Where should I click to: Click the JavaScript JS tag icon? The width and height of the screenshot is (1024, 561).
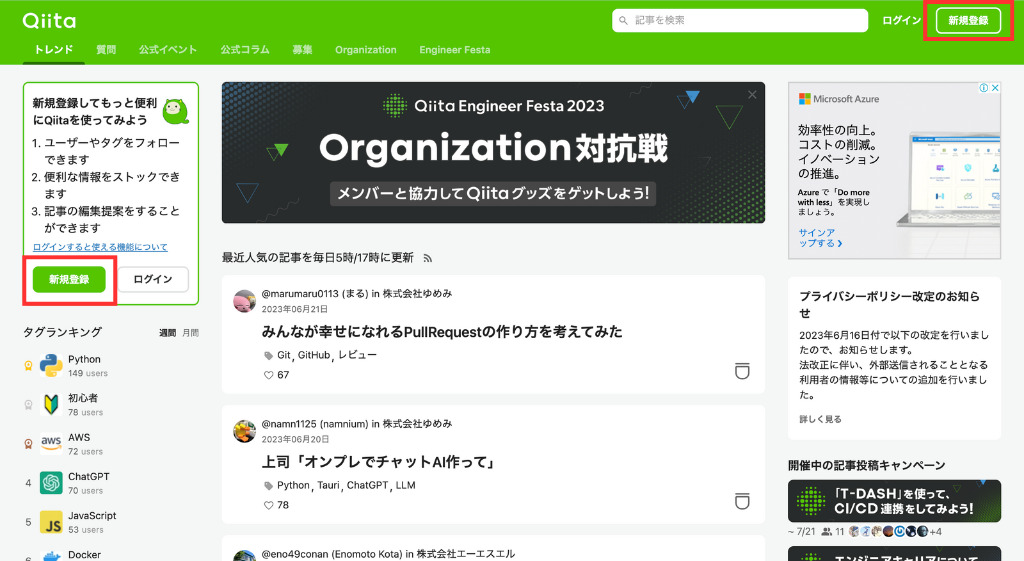(x=51, y=522)
